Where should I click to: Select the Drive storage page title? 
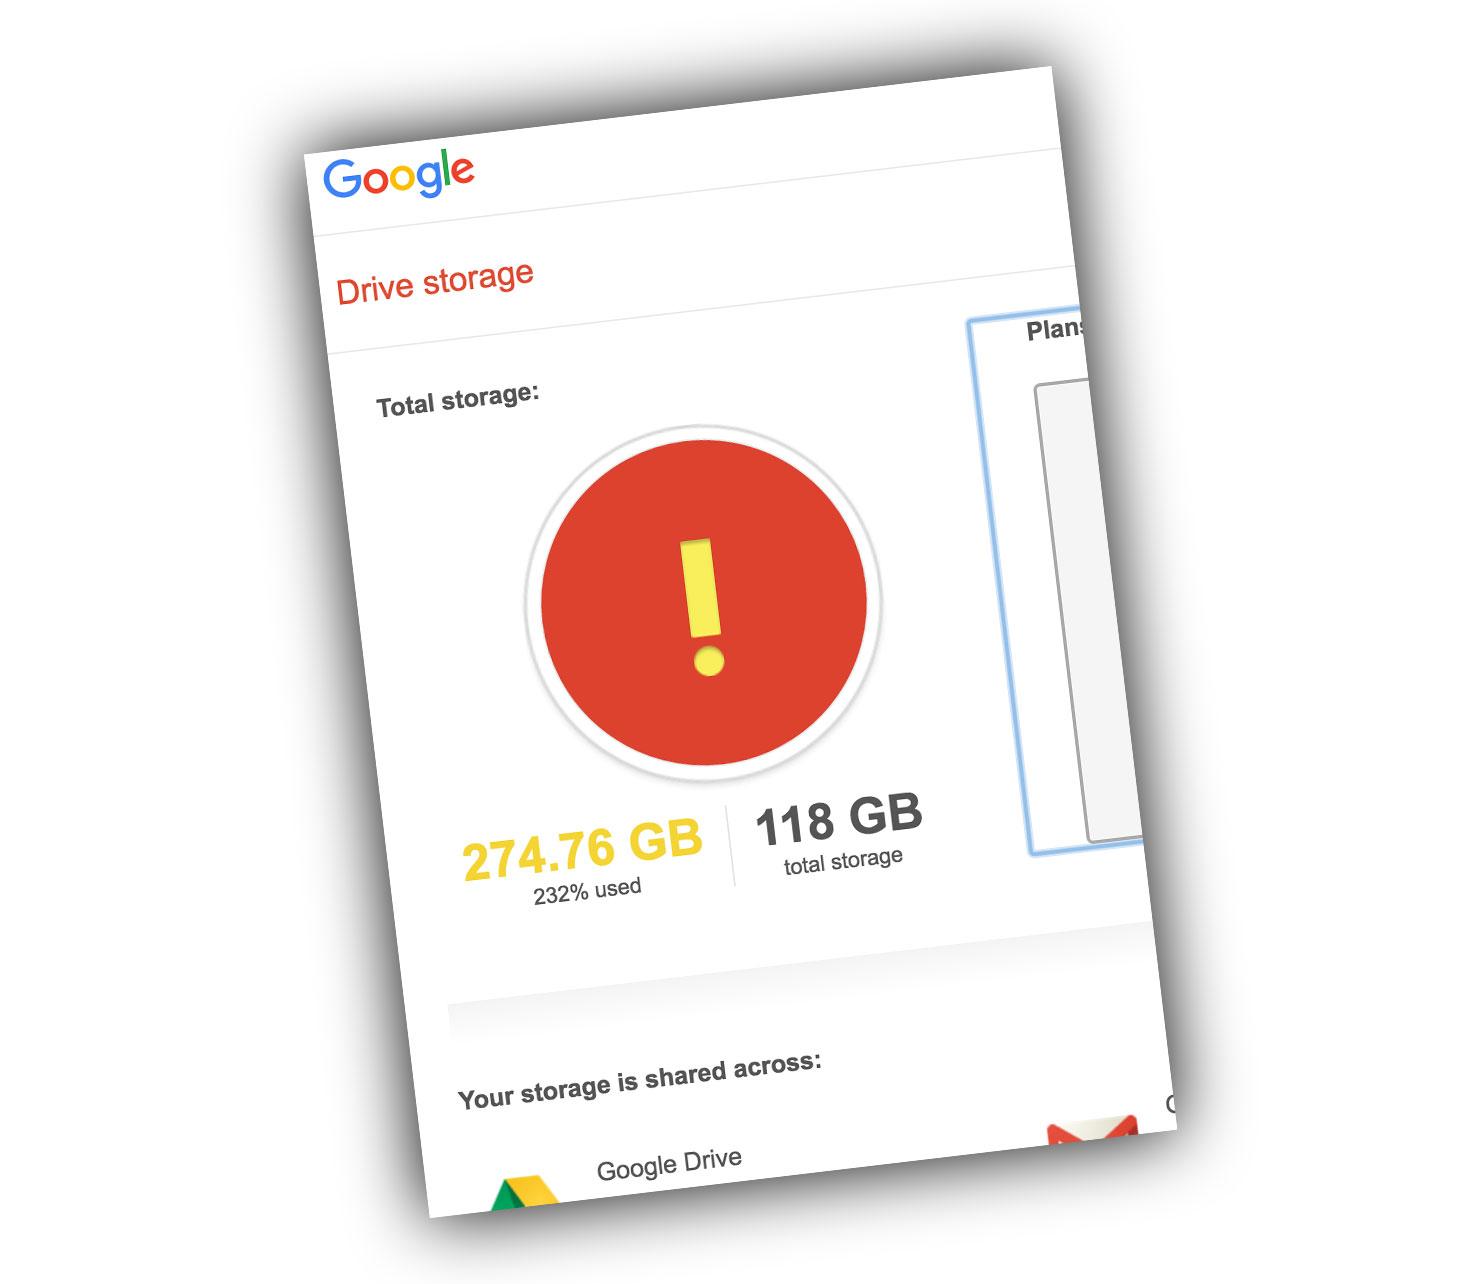[x=435, y=282]
